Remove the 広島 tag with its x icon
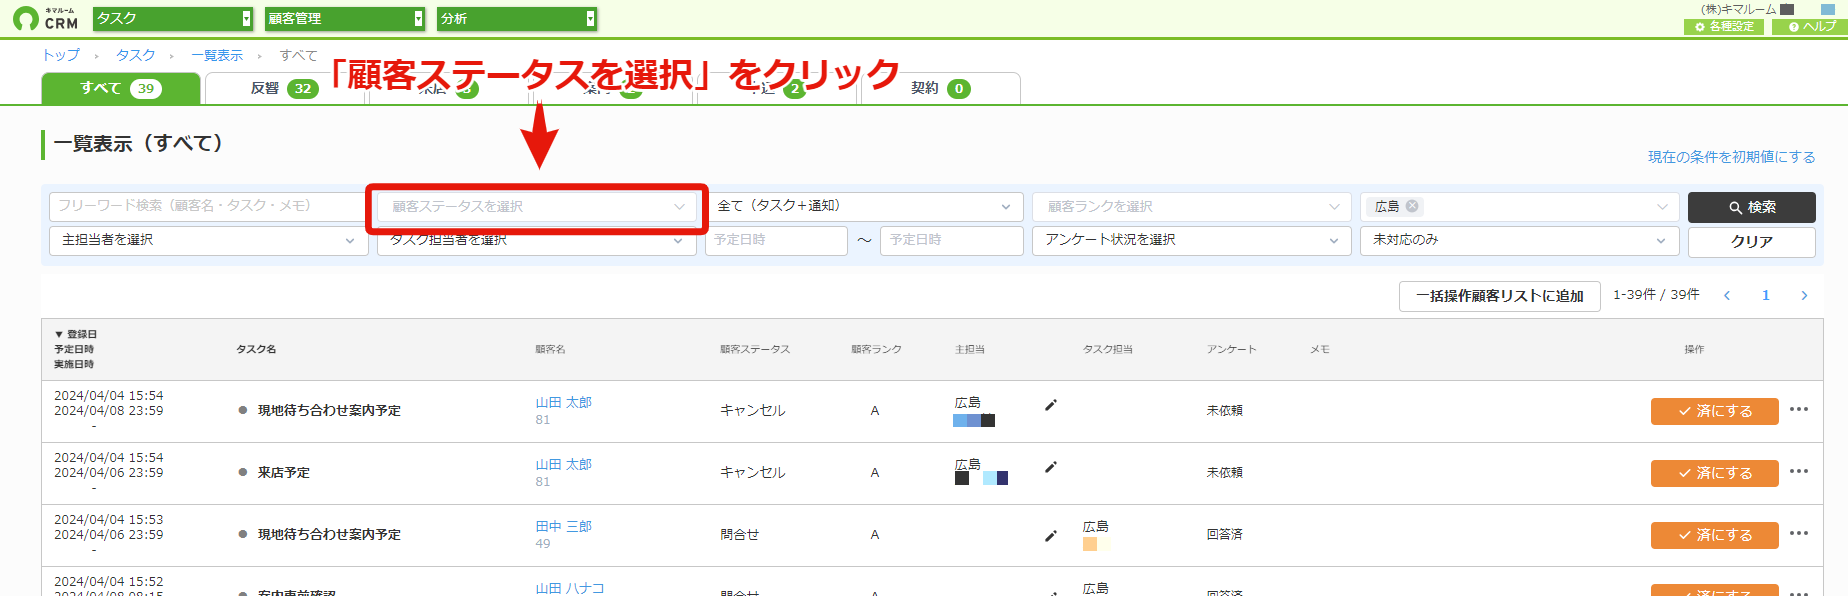The image size is (1848, 596). pos(1412,206)
